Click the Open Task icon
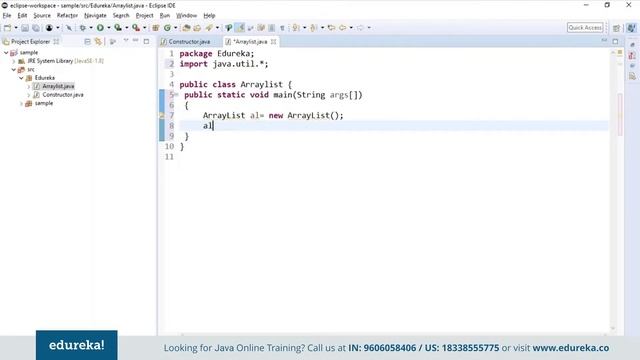 click(197, 28)
